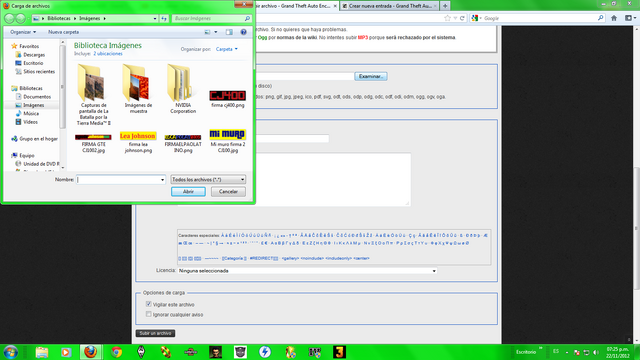Click the volume icon in system tray
The width and height of the screenshot is (640, 360).
point(596,352)
